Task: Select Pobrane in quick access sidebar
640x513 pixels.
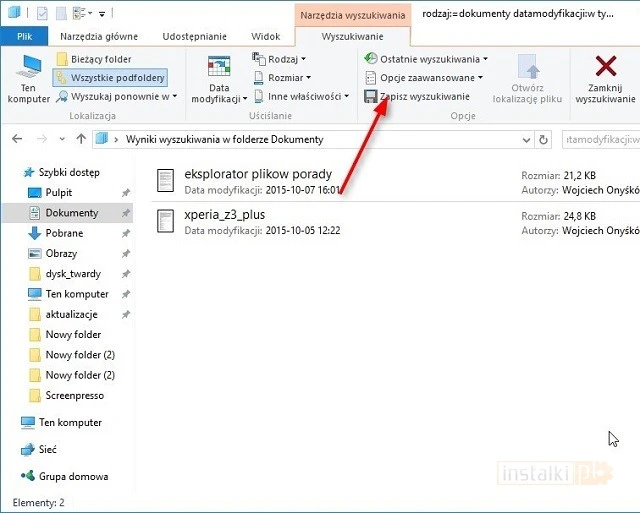Action: pyautogui.click(x=64, y=233)
